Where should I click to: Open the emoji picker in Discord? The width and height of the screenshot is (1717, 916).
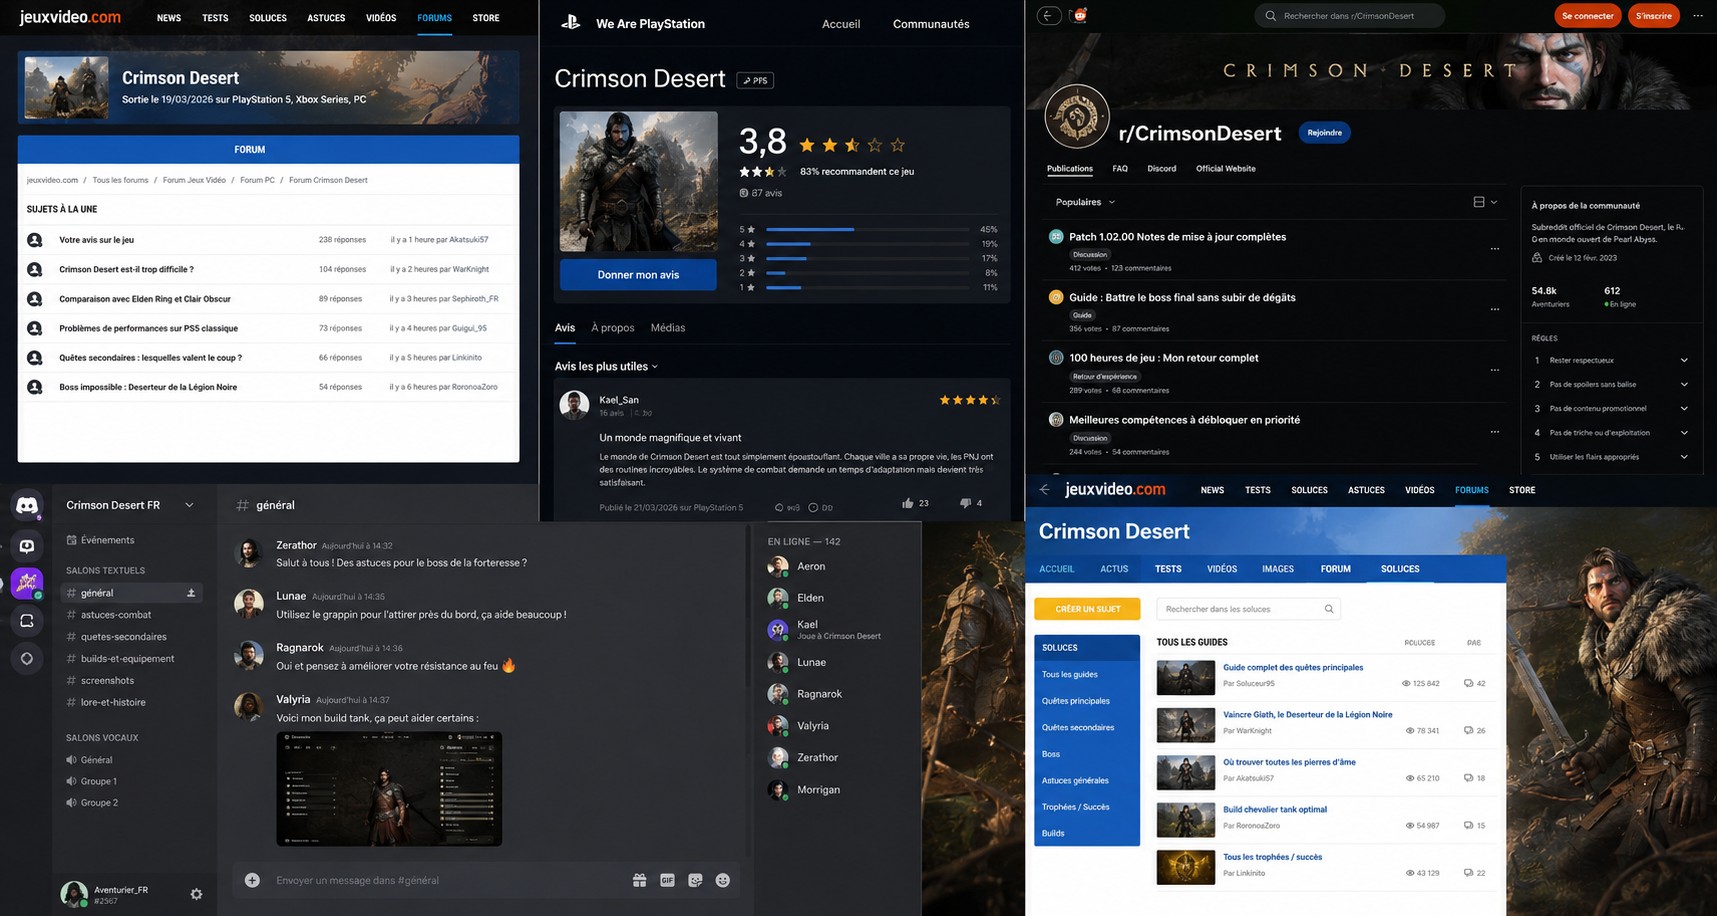pyautogui.click(x=723, y=880)
